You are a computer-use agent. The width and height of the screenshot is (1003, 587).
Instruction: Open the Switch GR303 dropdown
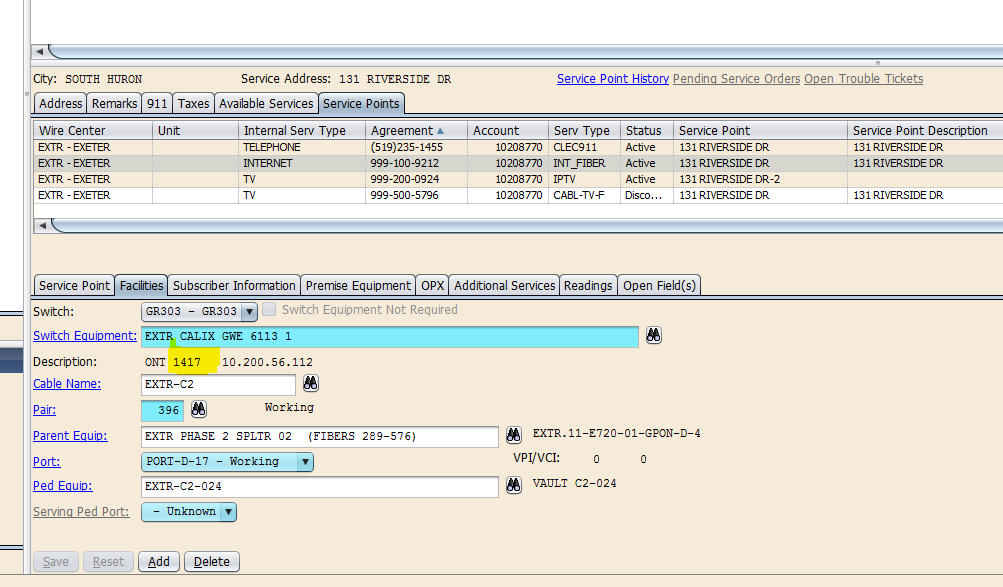tap(249, 312)
